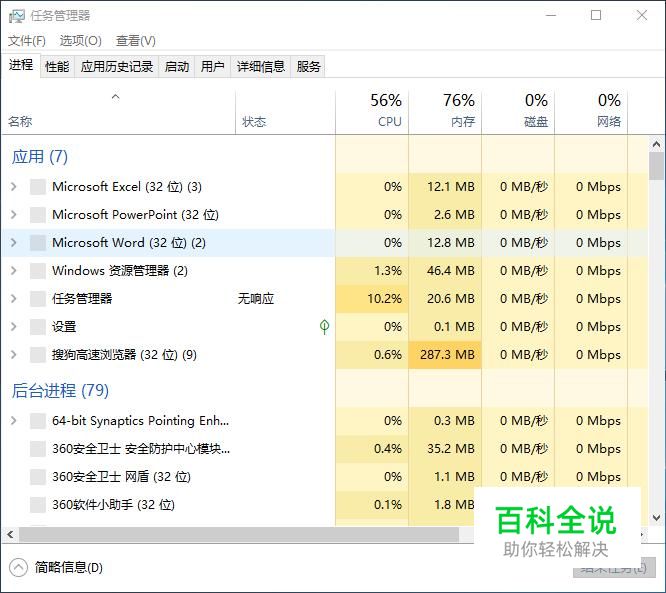Collapse to 简略信息 with the circle arrow icon
The image size is (666, 593).
18,568
